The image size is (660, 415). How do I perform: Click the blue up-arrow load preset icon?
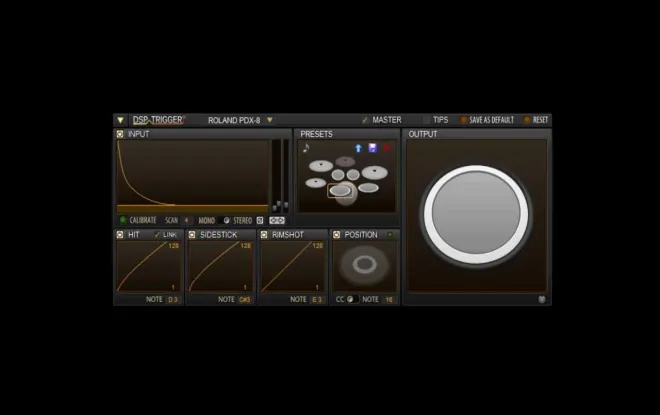[358, 148]
